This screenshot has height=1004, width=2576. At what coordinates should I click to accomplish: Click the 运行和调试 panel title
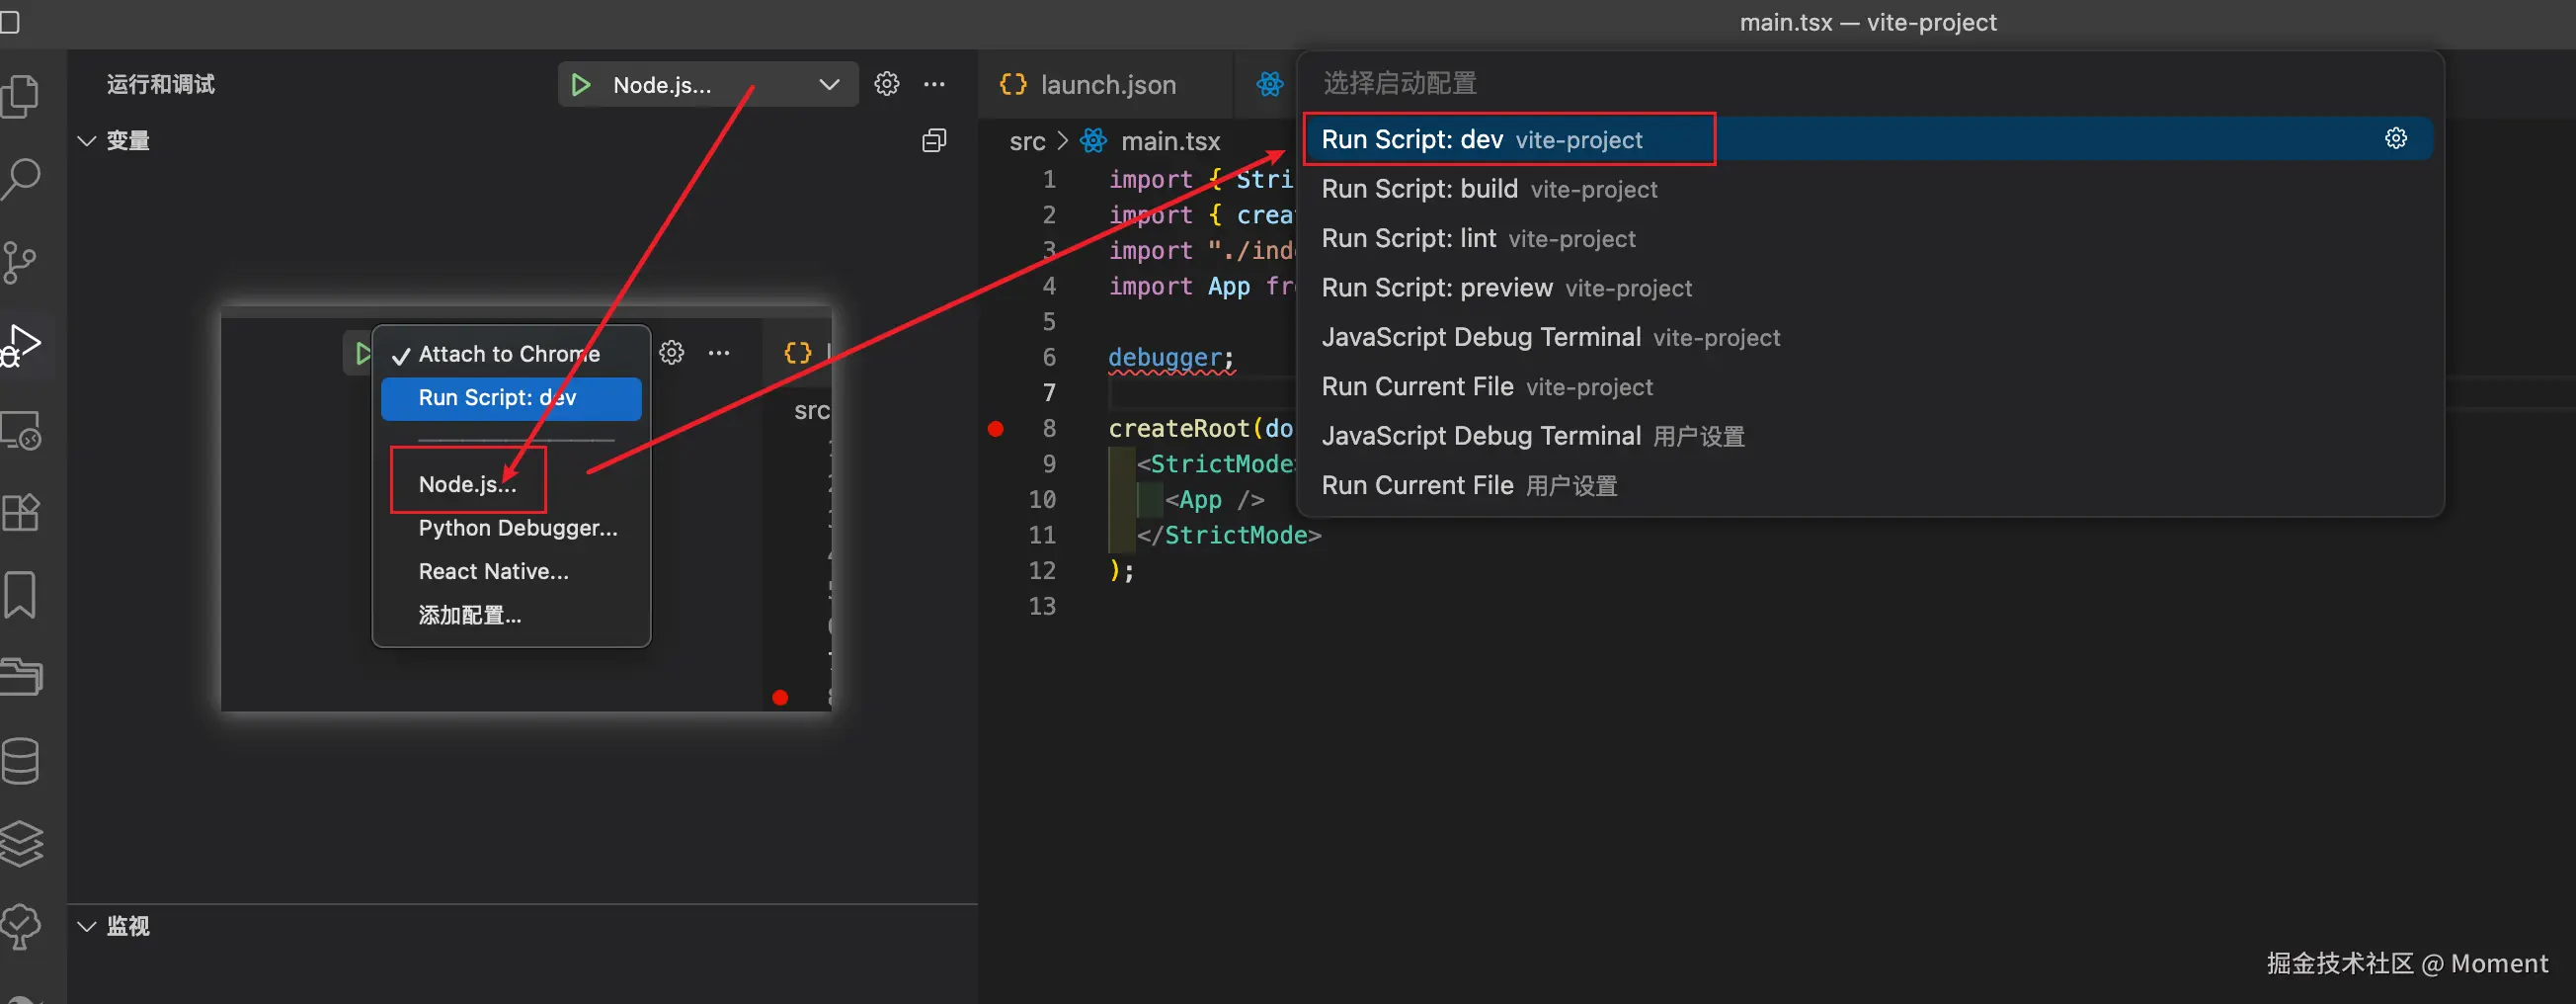[160, 84]
